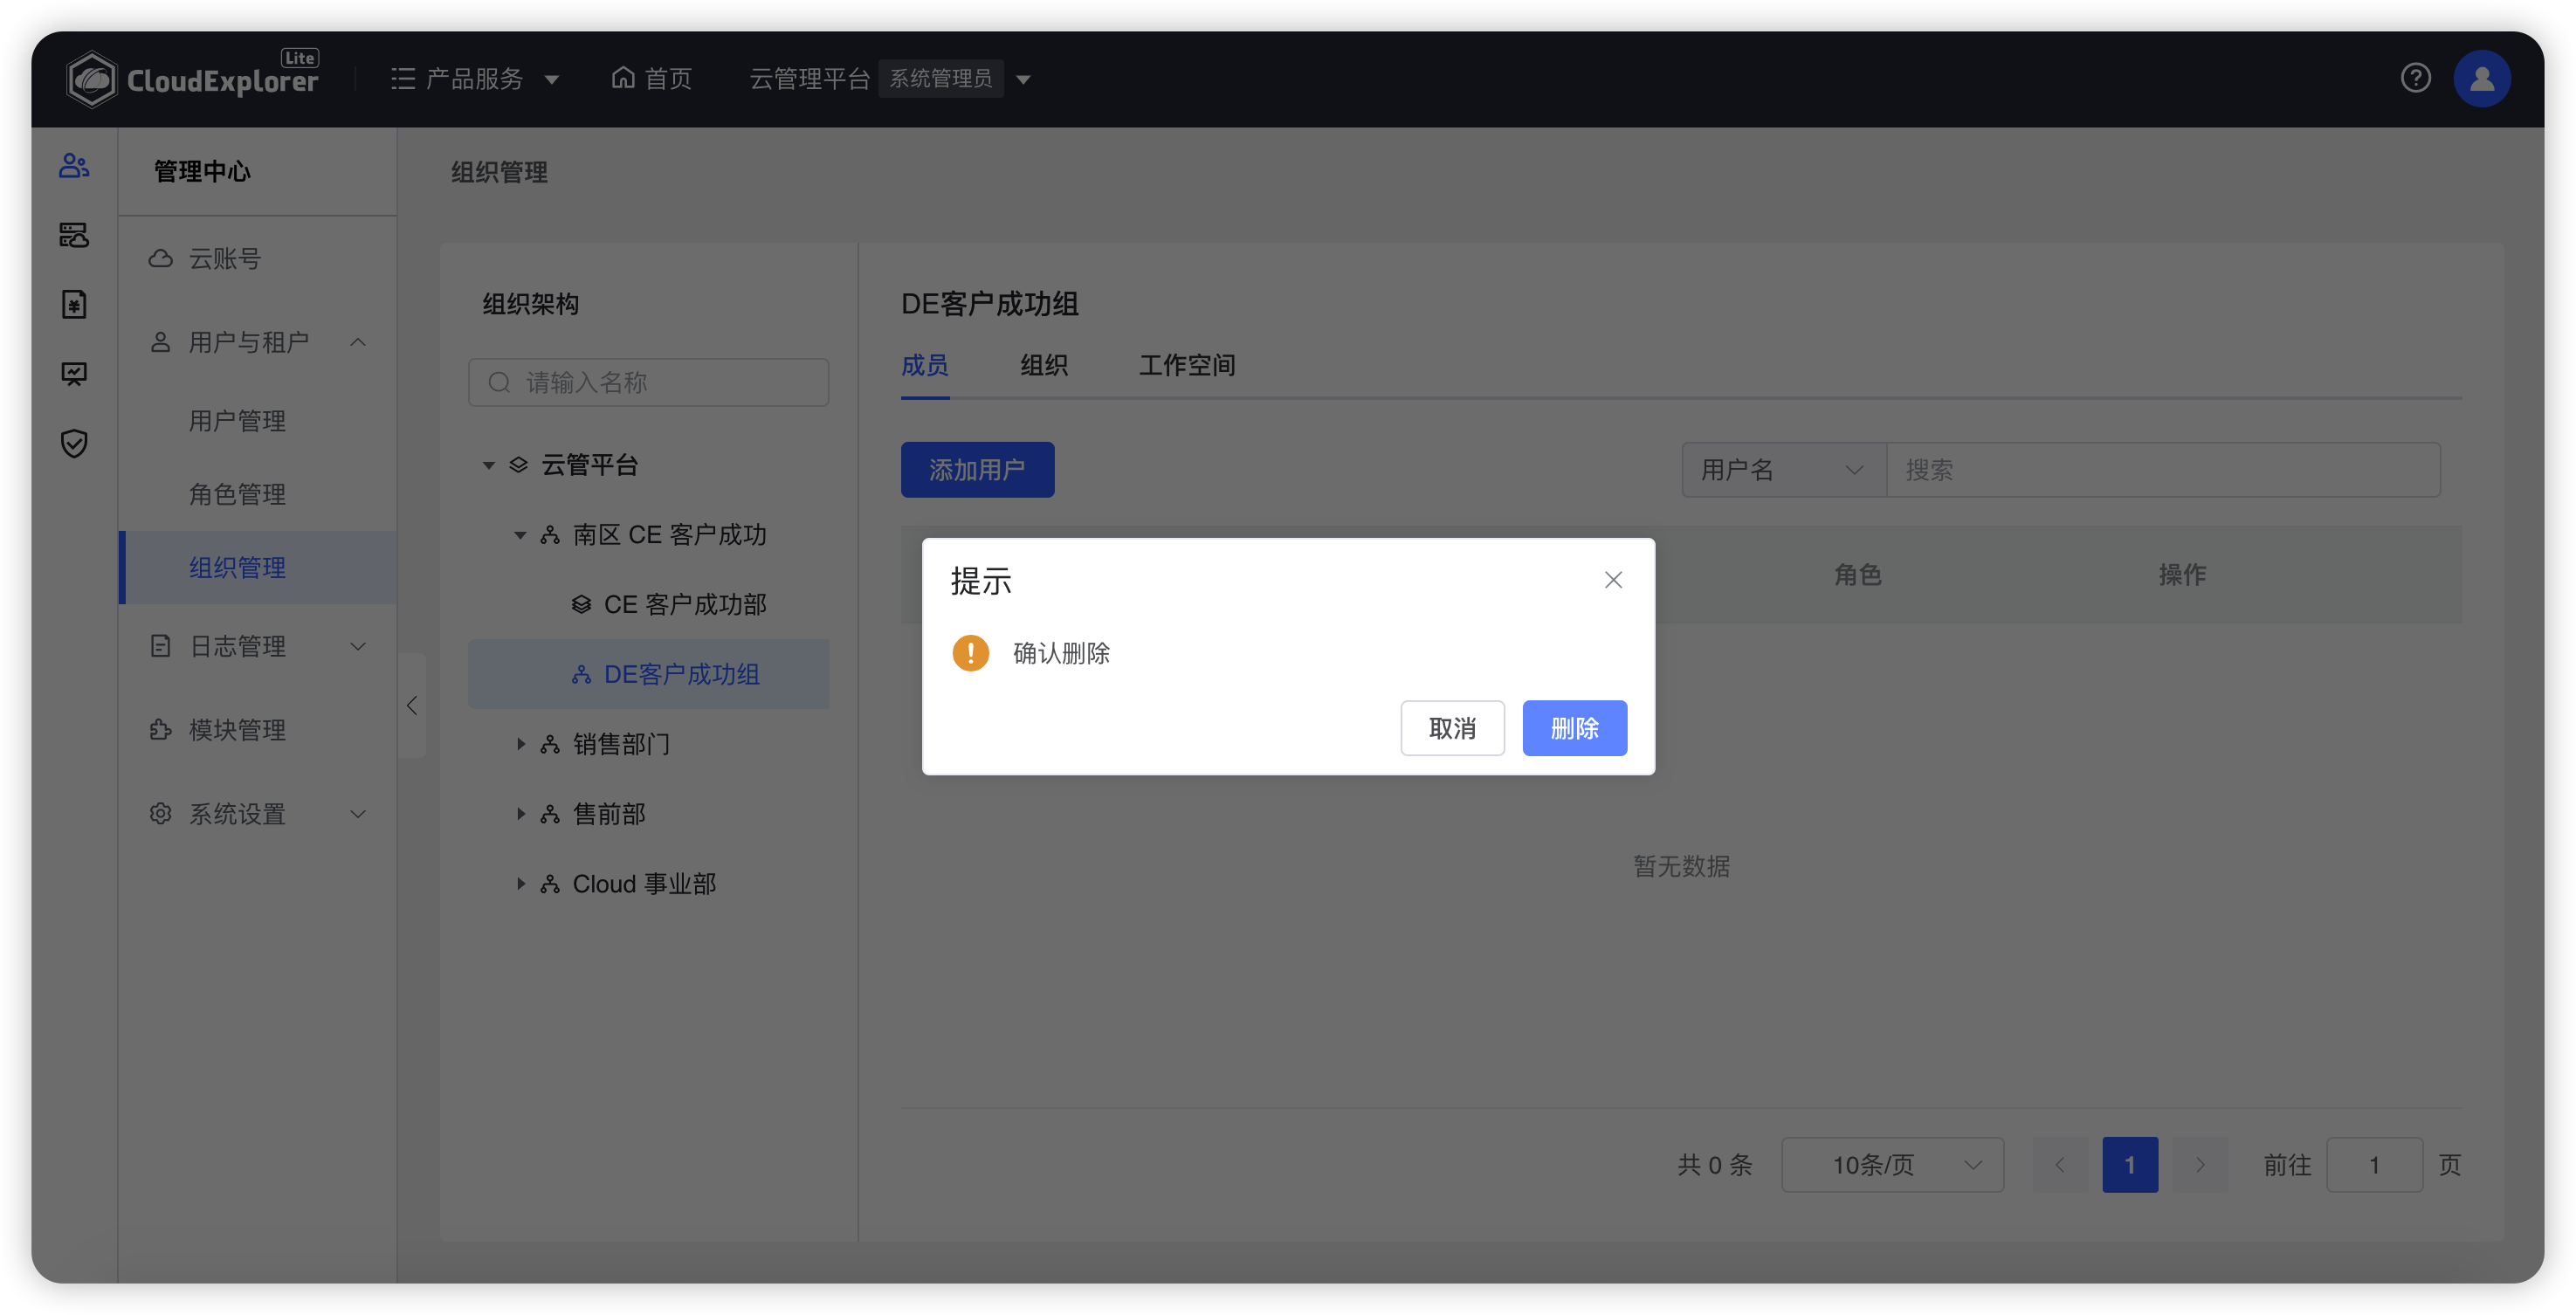Click the 取消 button in the dialog
This screenshot has height=1315, width=2576.
(x=1452, y=727)
